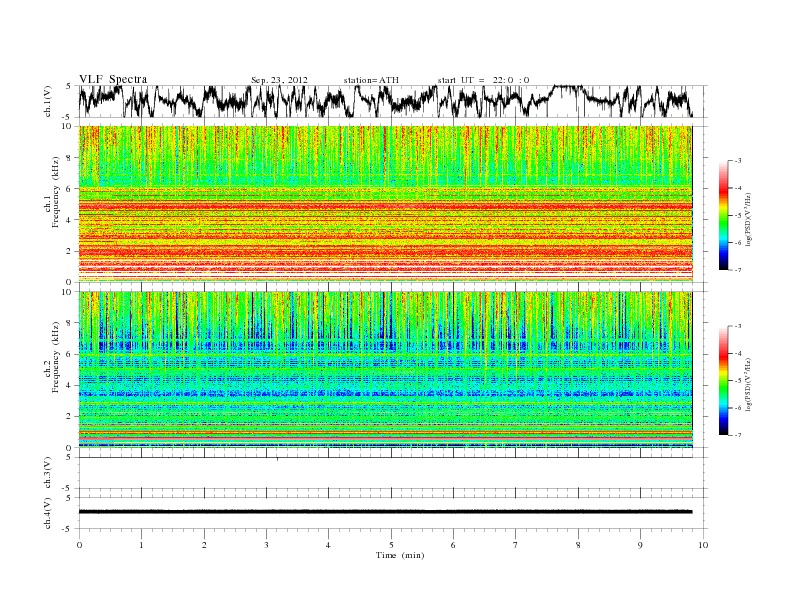Click the time axis tick label "5"

391,545
